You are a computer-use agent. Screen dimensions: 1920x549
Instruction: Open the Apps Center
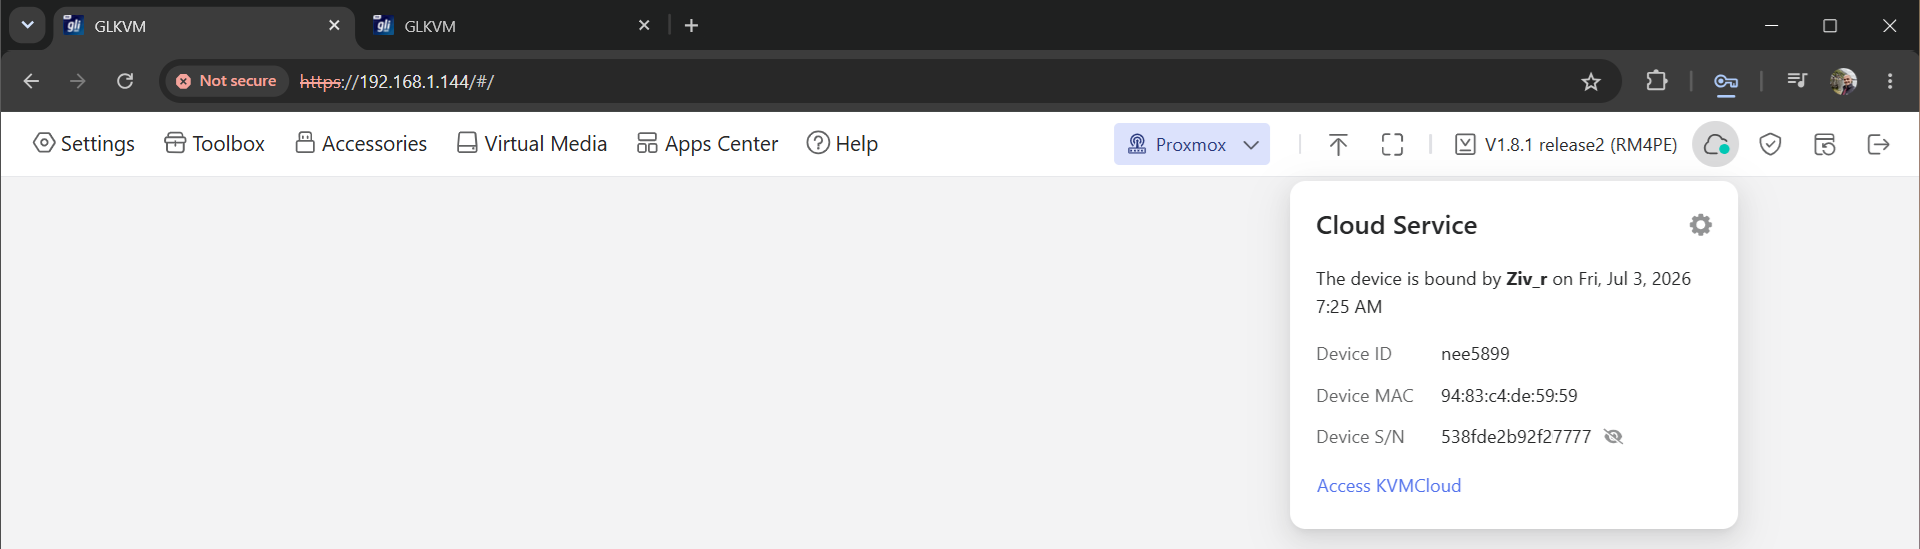click(707, 144)
